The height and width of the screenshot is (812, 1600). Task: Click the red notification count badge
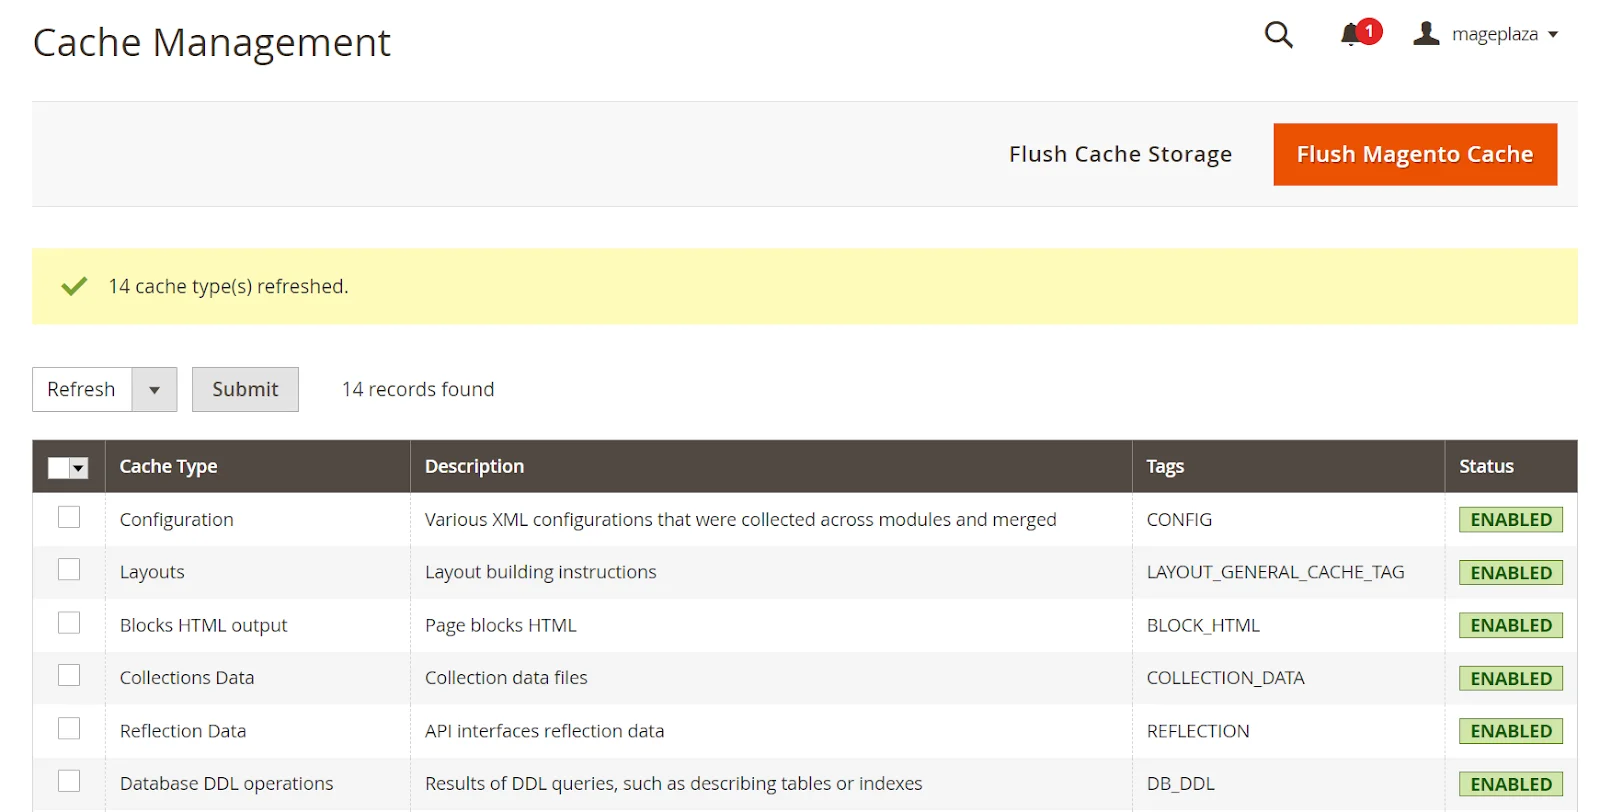pos(1369,31)
